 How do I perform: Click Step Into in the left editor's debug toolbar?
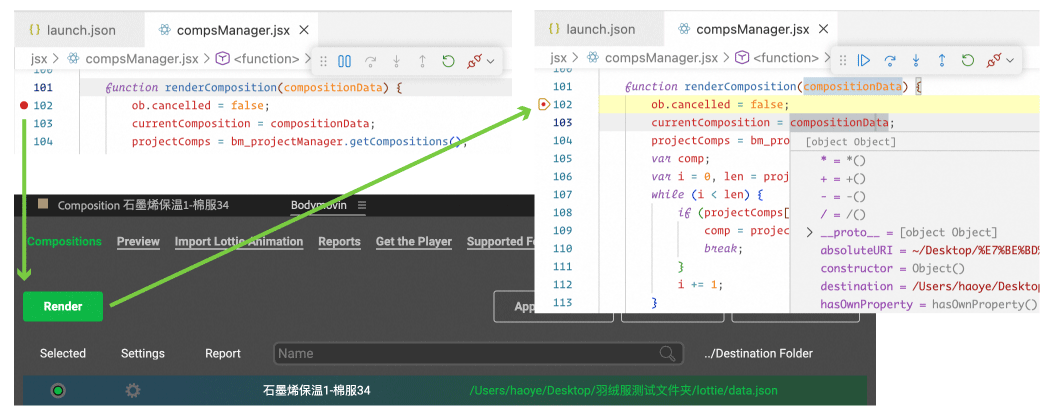396,61
